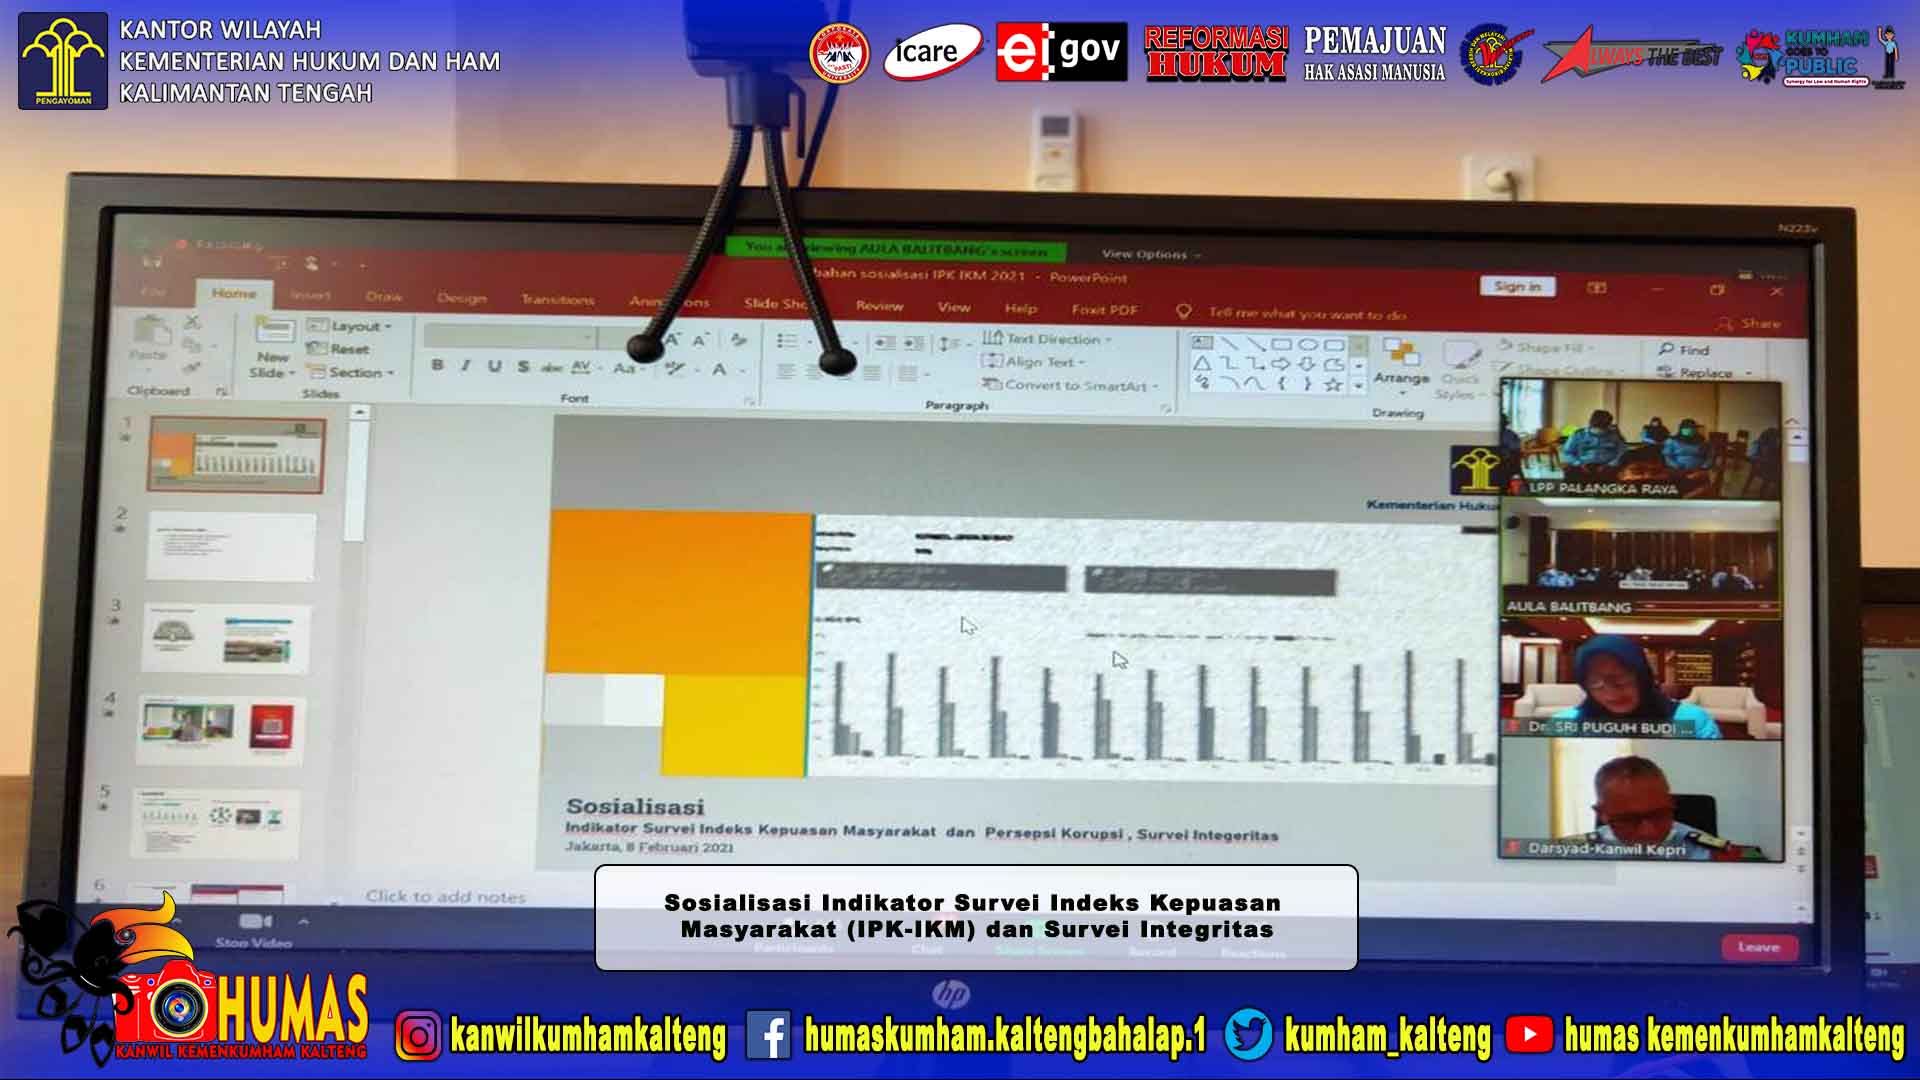The height and width of the screenshot is (1080, 1920).
Task: Expand the shapes gallery More arrow
Action: pos(1358,385)
